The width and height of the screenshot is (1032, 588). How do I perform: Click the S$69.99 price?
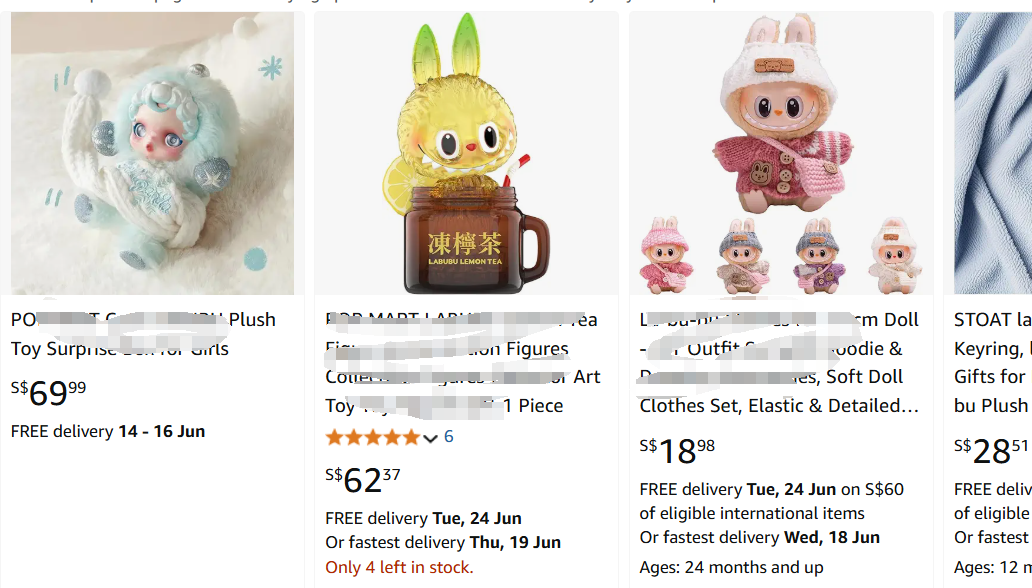(x=49, y=393)
